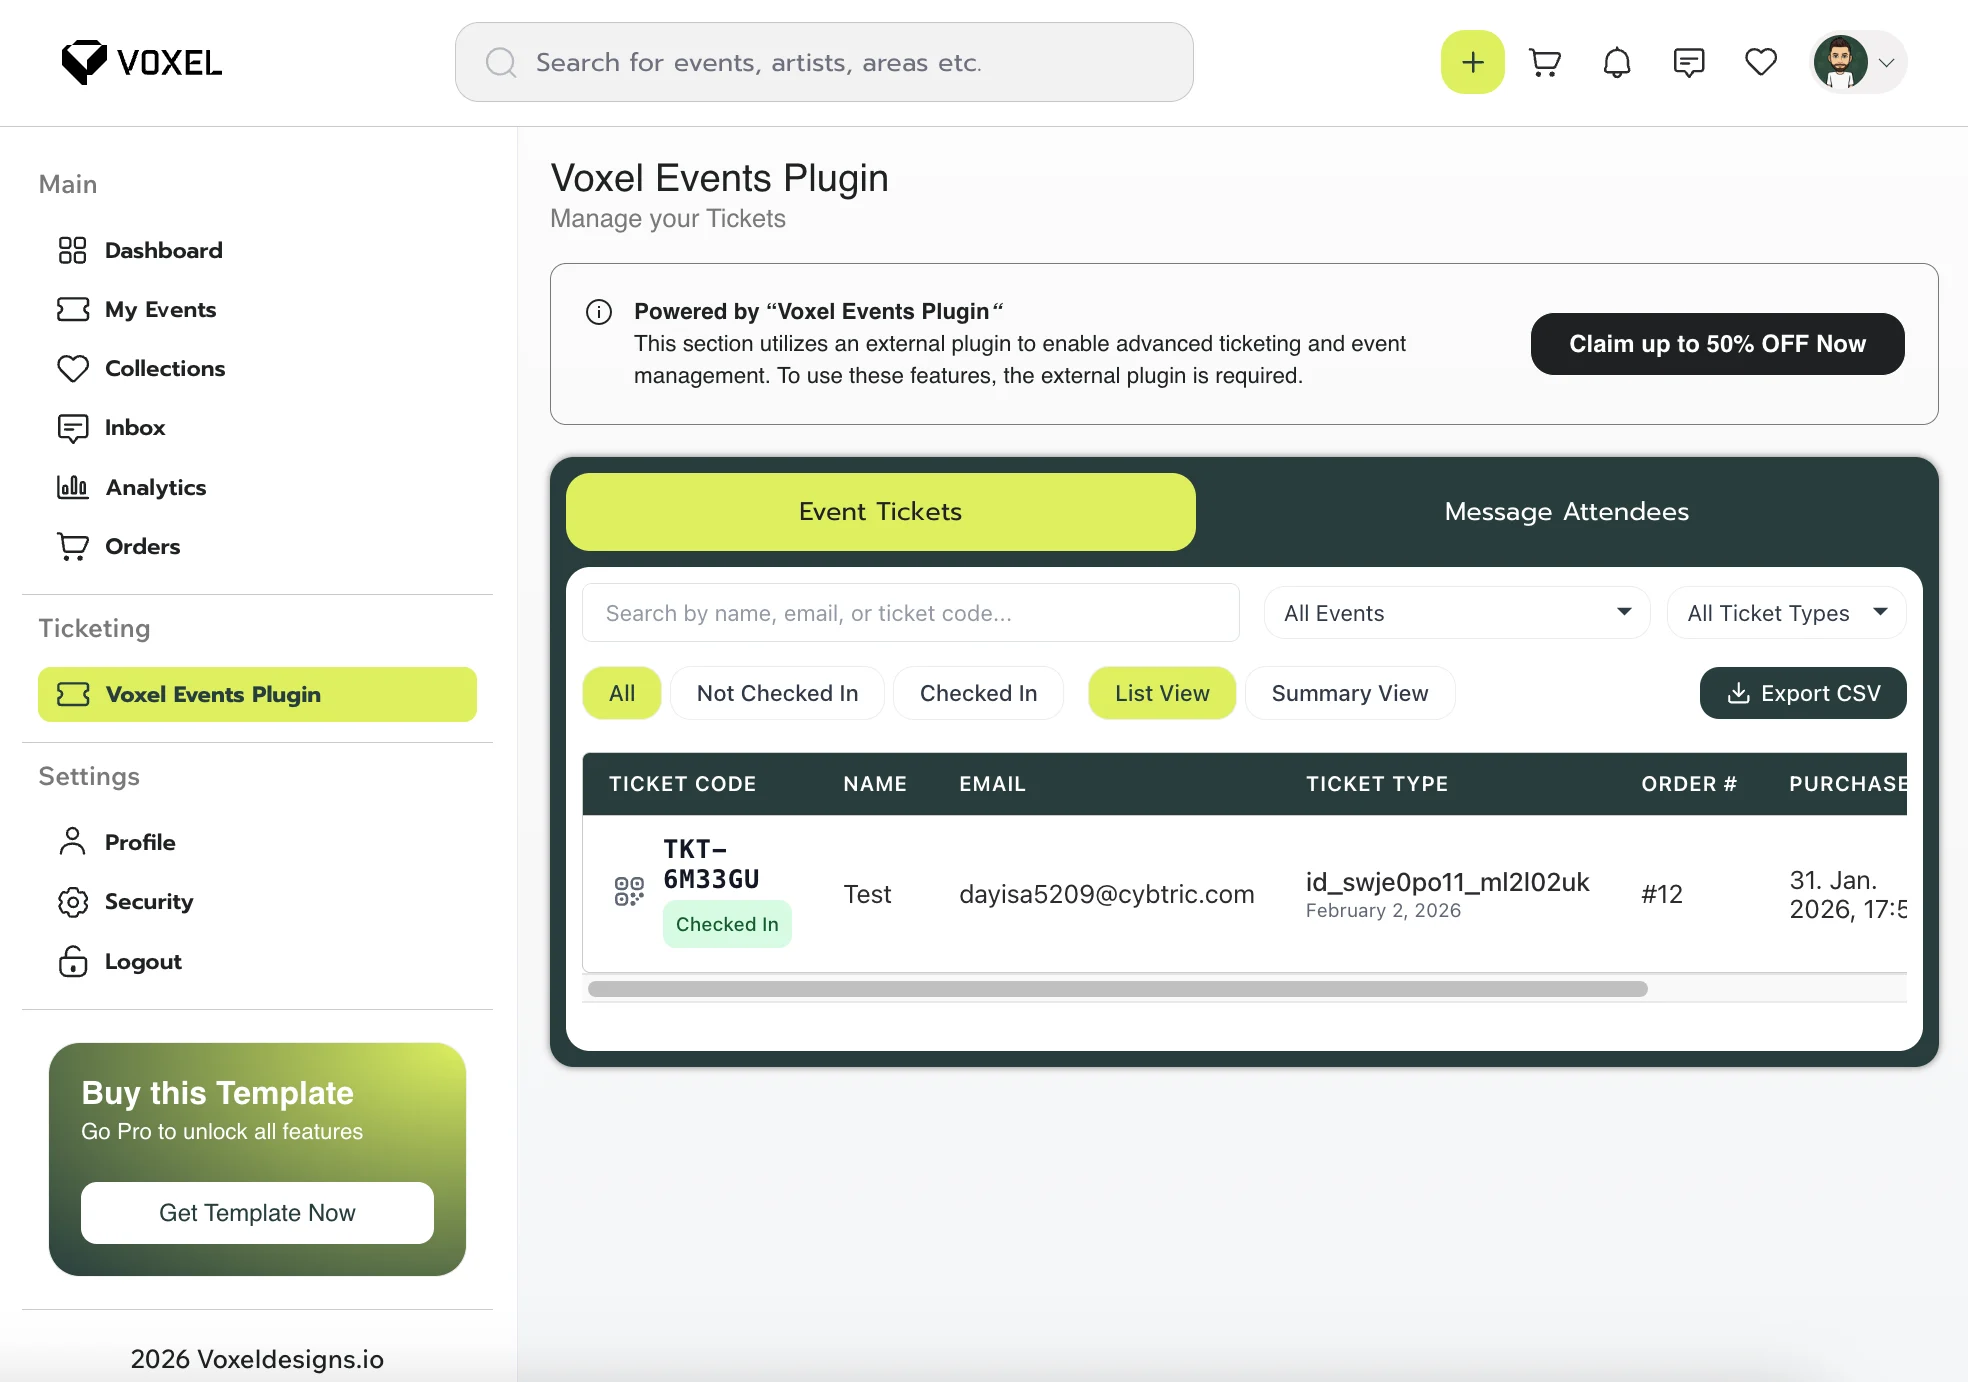
Task: Open the shopping cart icon in header
Action: (1545, 62)
